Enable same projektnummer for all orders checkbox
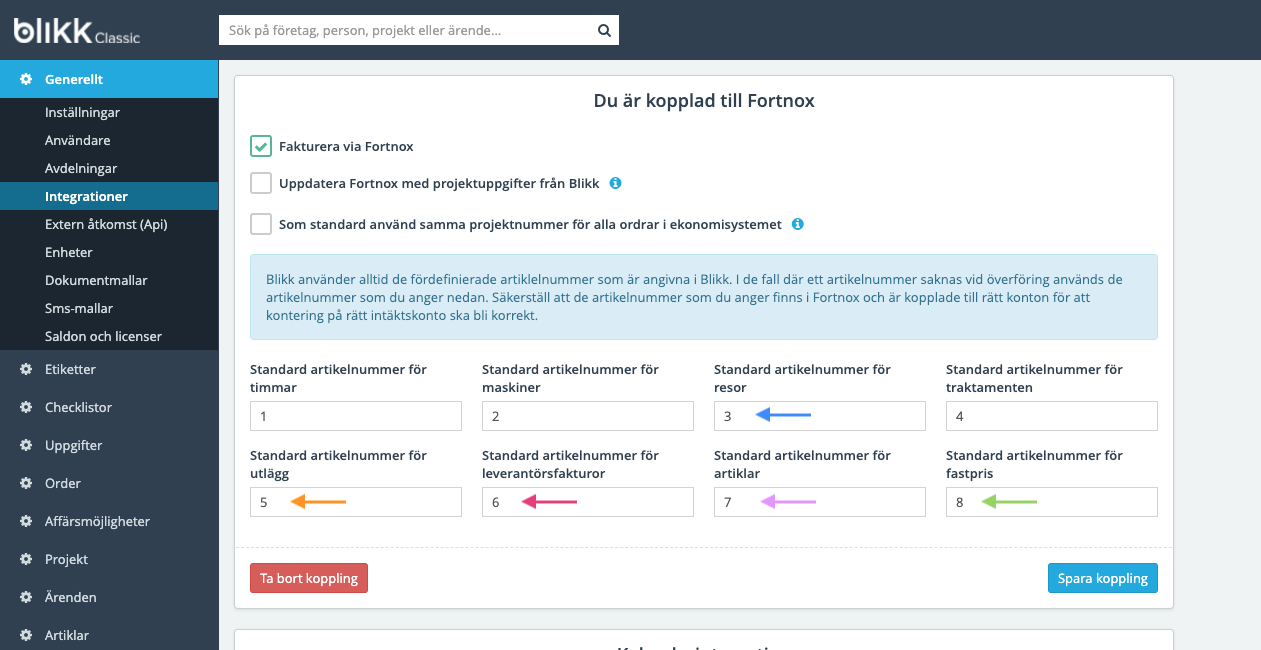This screenshot has height=650, width=1261. point(261,224)
